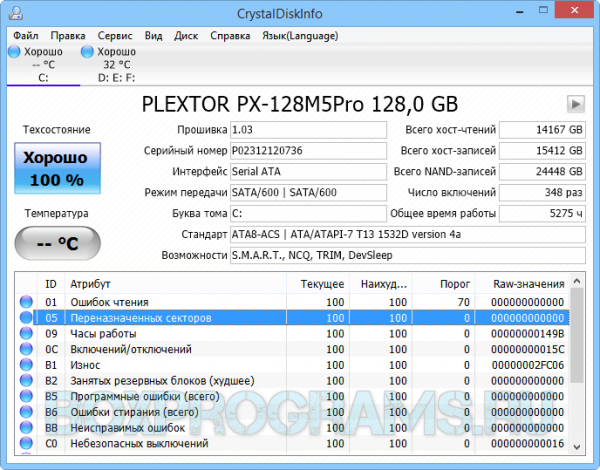The width and height of the screenshot is (600, 470).
Task: Click the Буква тома field C:
Action: [308, 213]
